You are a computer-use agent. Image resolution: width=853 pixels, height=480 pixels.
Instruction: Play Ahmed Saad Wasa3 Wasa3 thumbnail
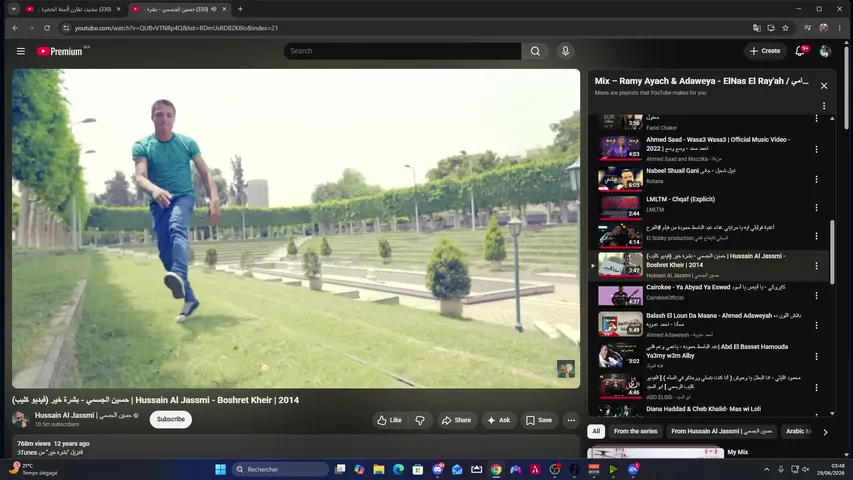click(x=620, y=147)
